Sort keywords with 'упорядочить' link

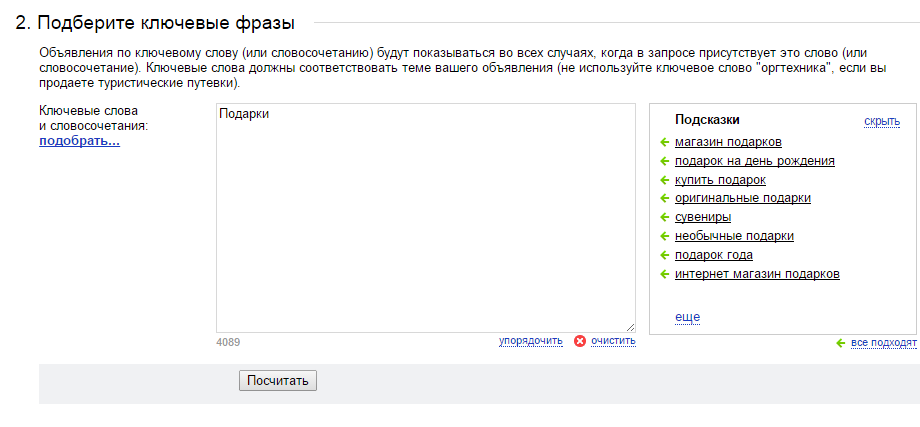point(530,341)
